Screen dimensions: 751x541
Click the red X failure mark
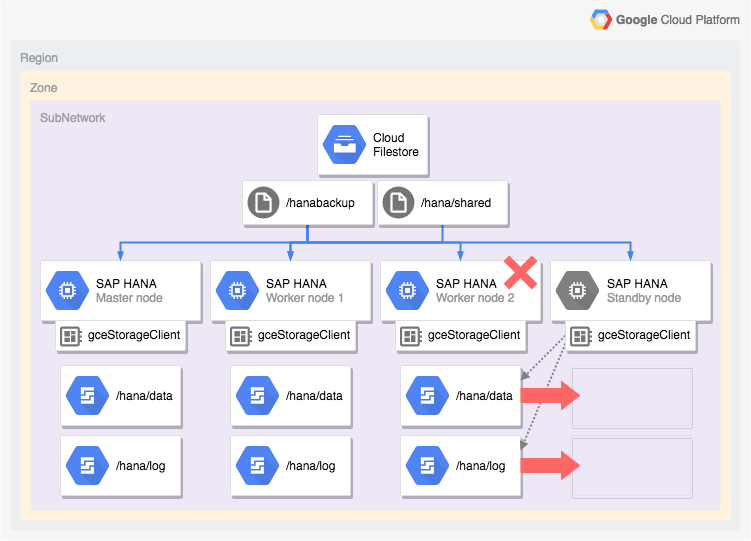[519, 272]
